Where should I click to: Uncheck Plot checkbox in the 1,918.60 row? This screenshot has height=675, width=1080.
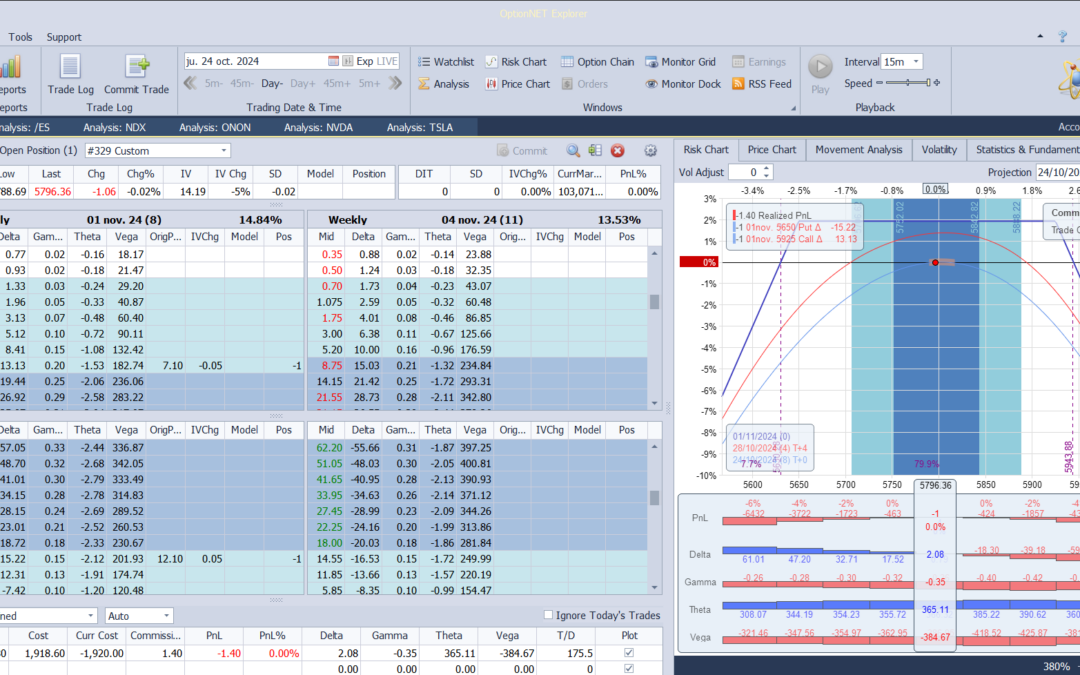(628, 653)
